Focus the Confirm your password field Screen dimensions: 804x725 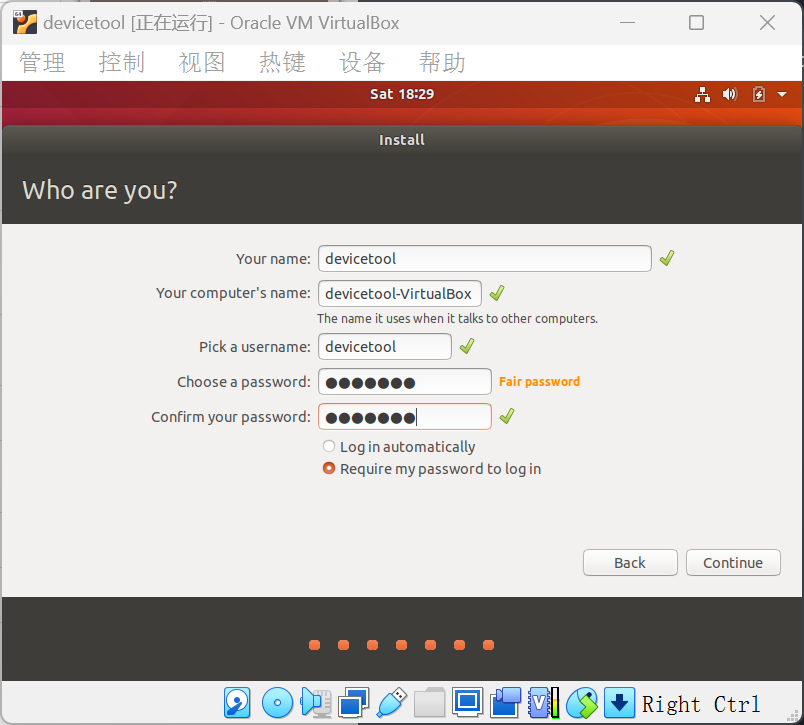pos(405,416)
